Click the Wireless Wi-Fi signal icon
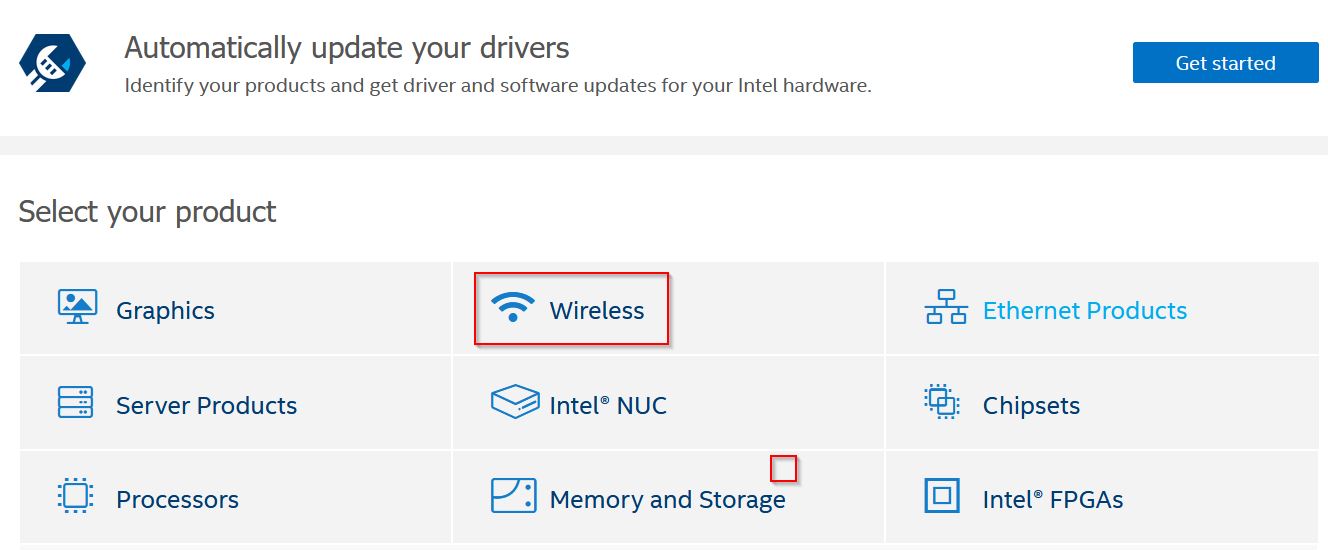Screen dimensions: 1328x550 coord(512,307)
